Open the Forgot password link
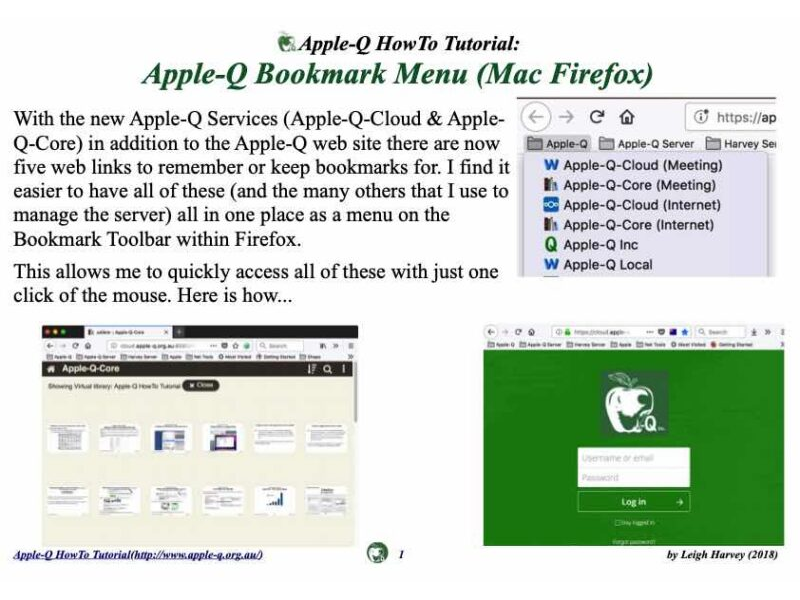The width and height of the screenshot is (800, 600). coord(634,542)
